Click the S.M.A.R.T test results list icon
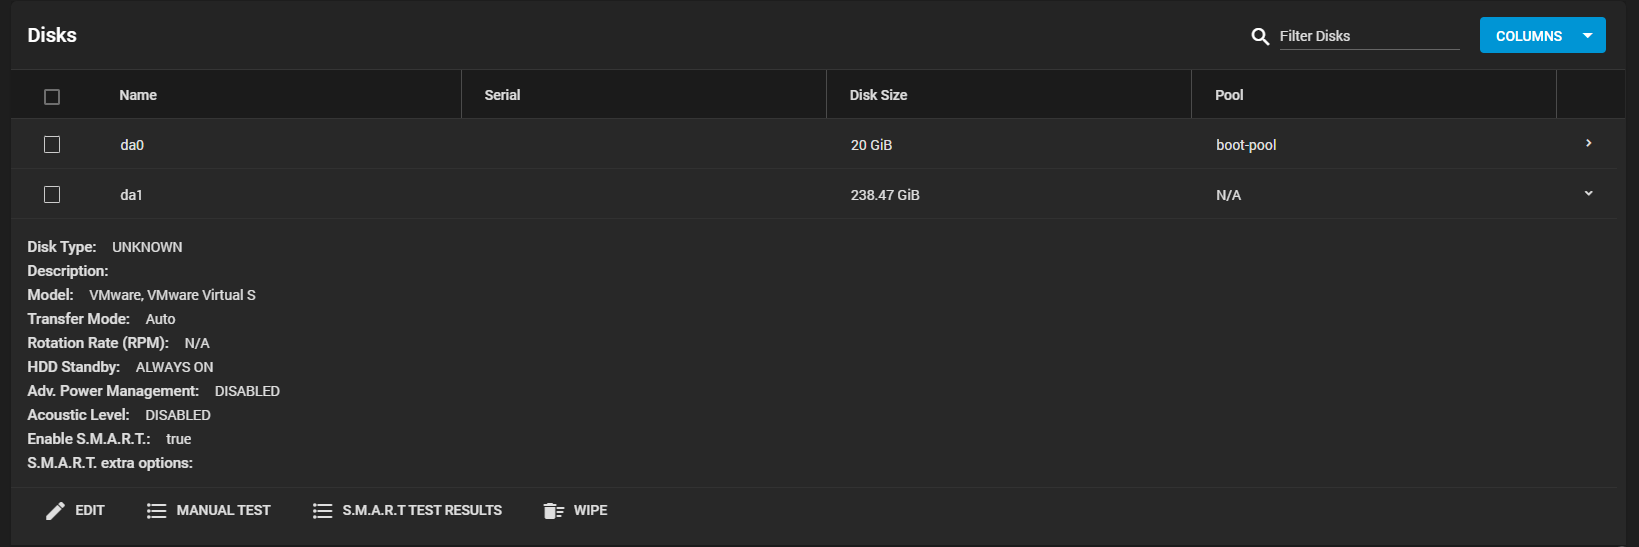1639x547 pixels. [x=322, y=511]
